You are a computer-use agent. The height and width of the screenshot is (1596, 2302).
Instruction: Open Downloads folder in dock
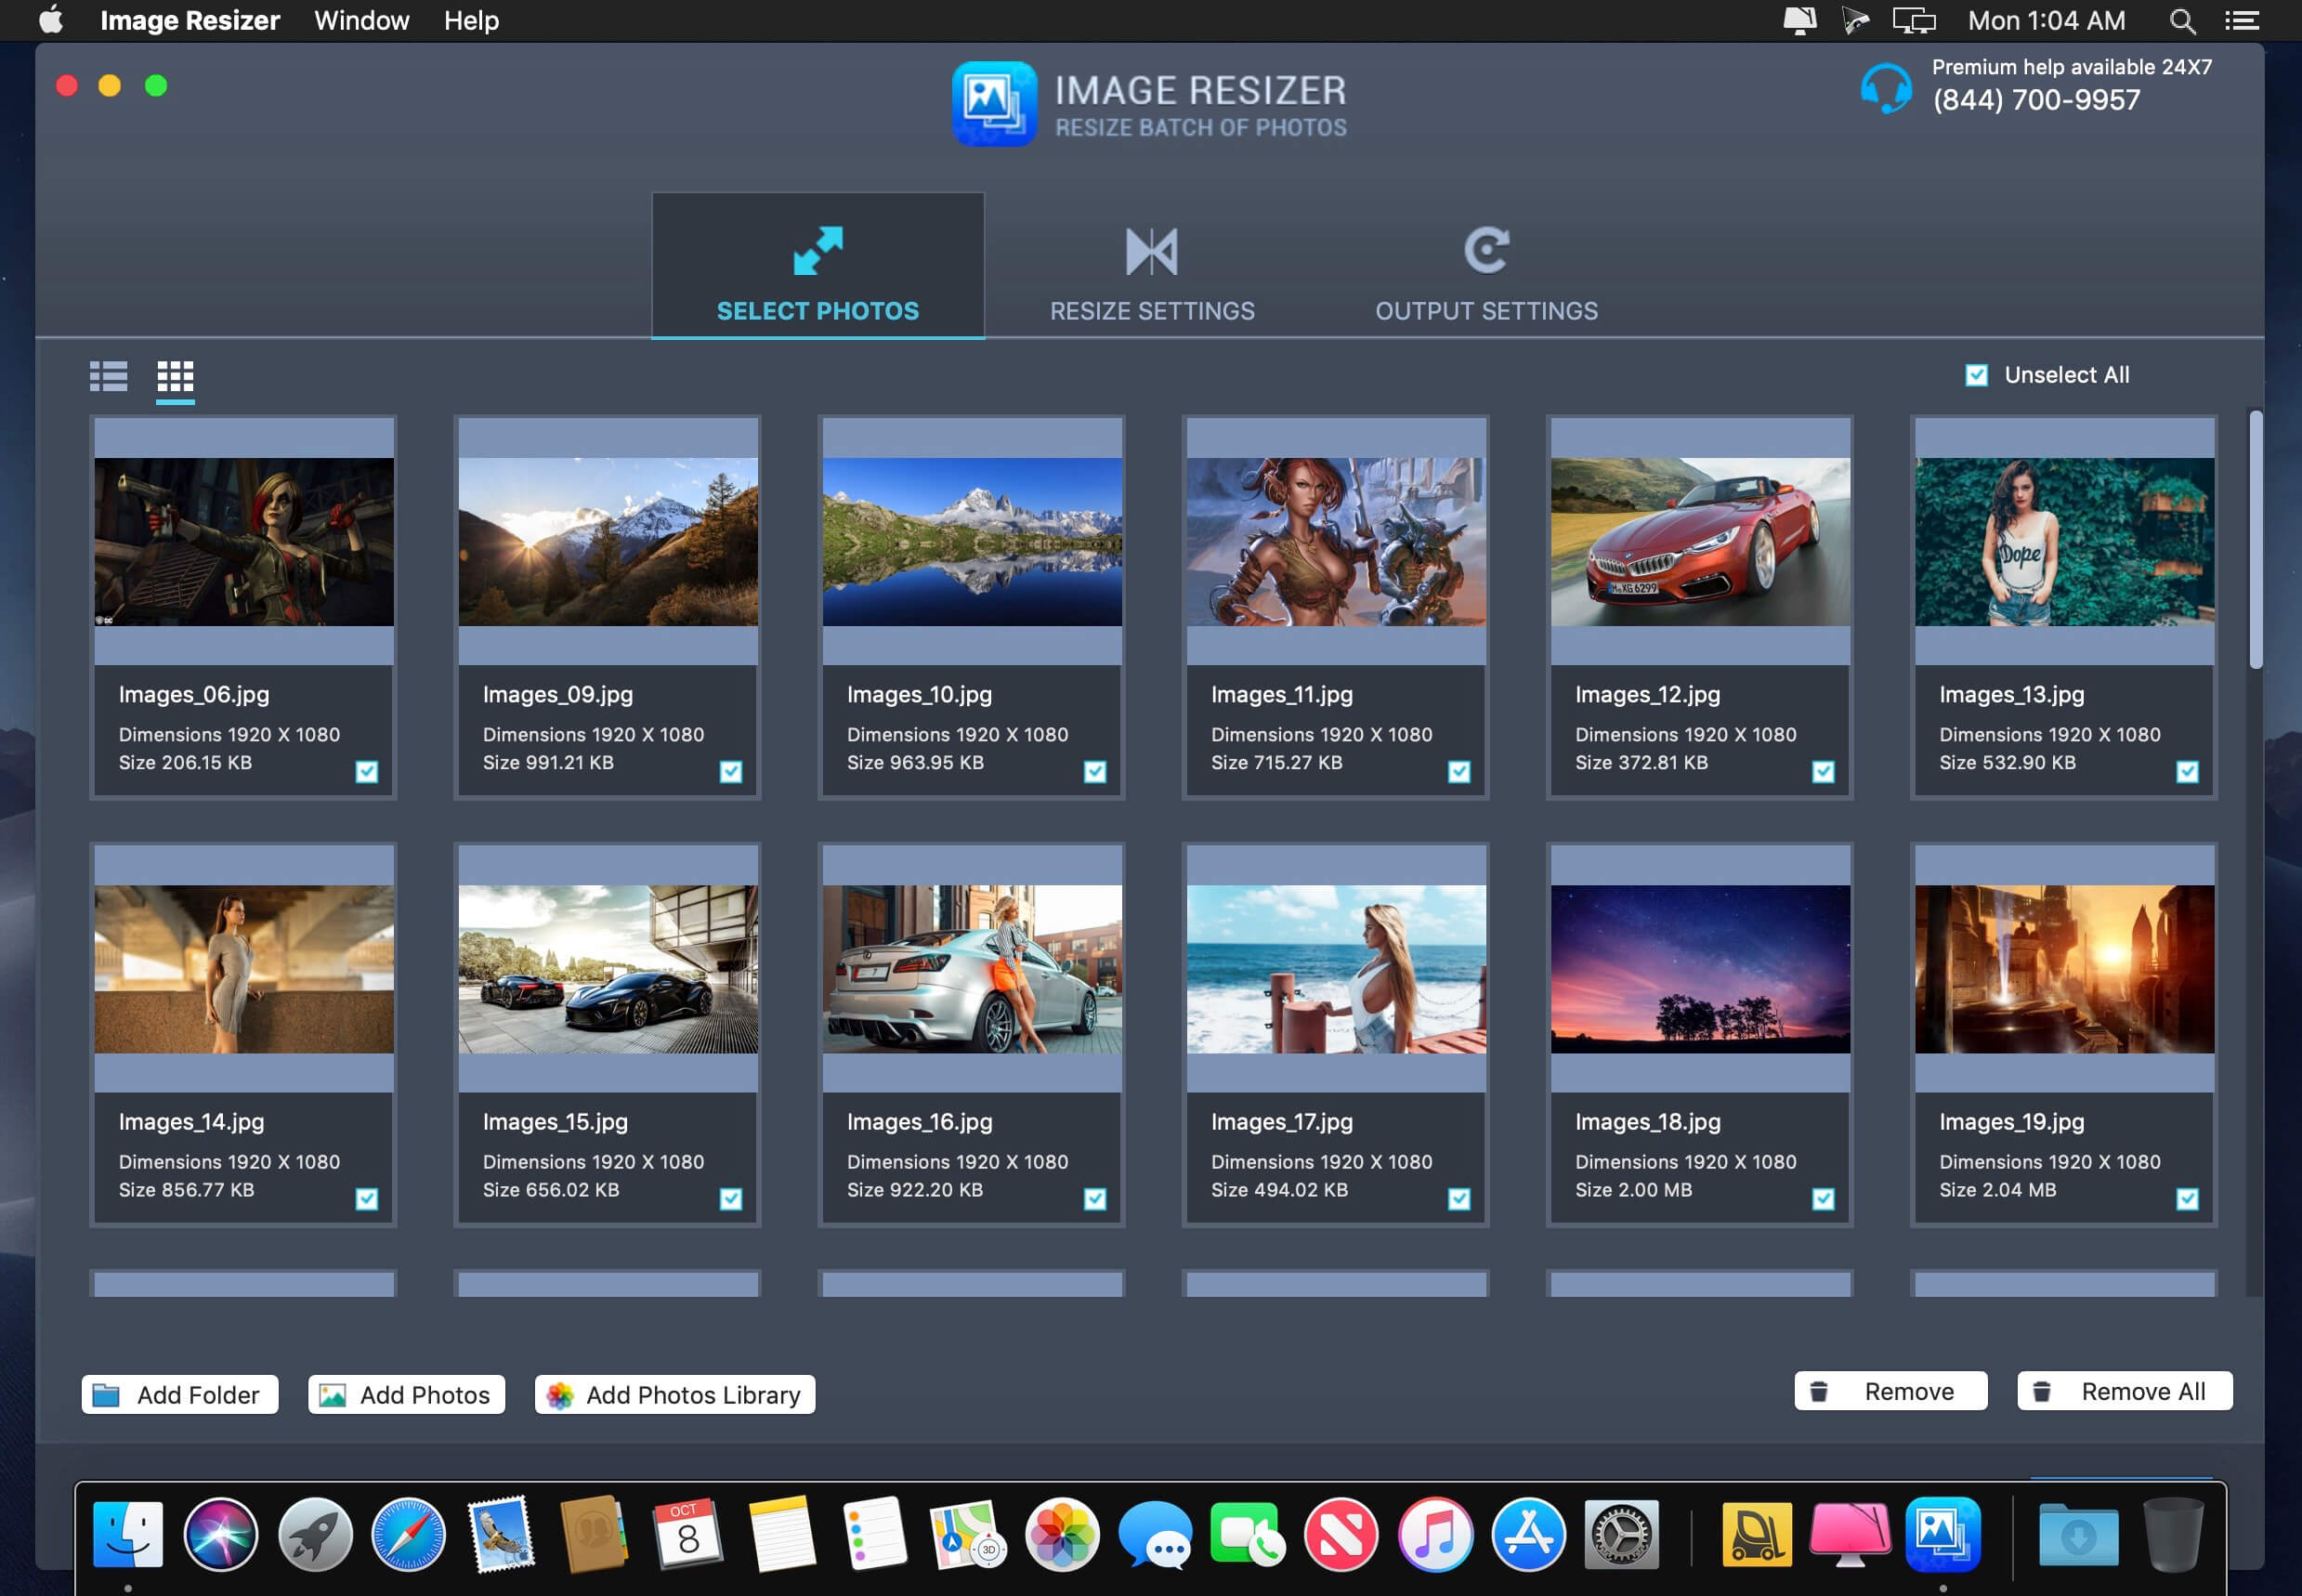coord(2078,1534)
